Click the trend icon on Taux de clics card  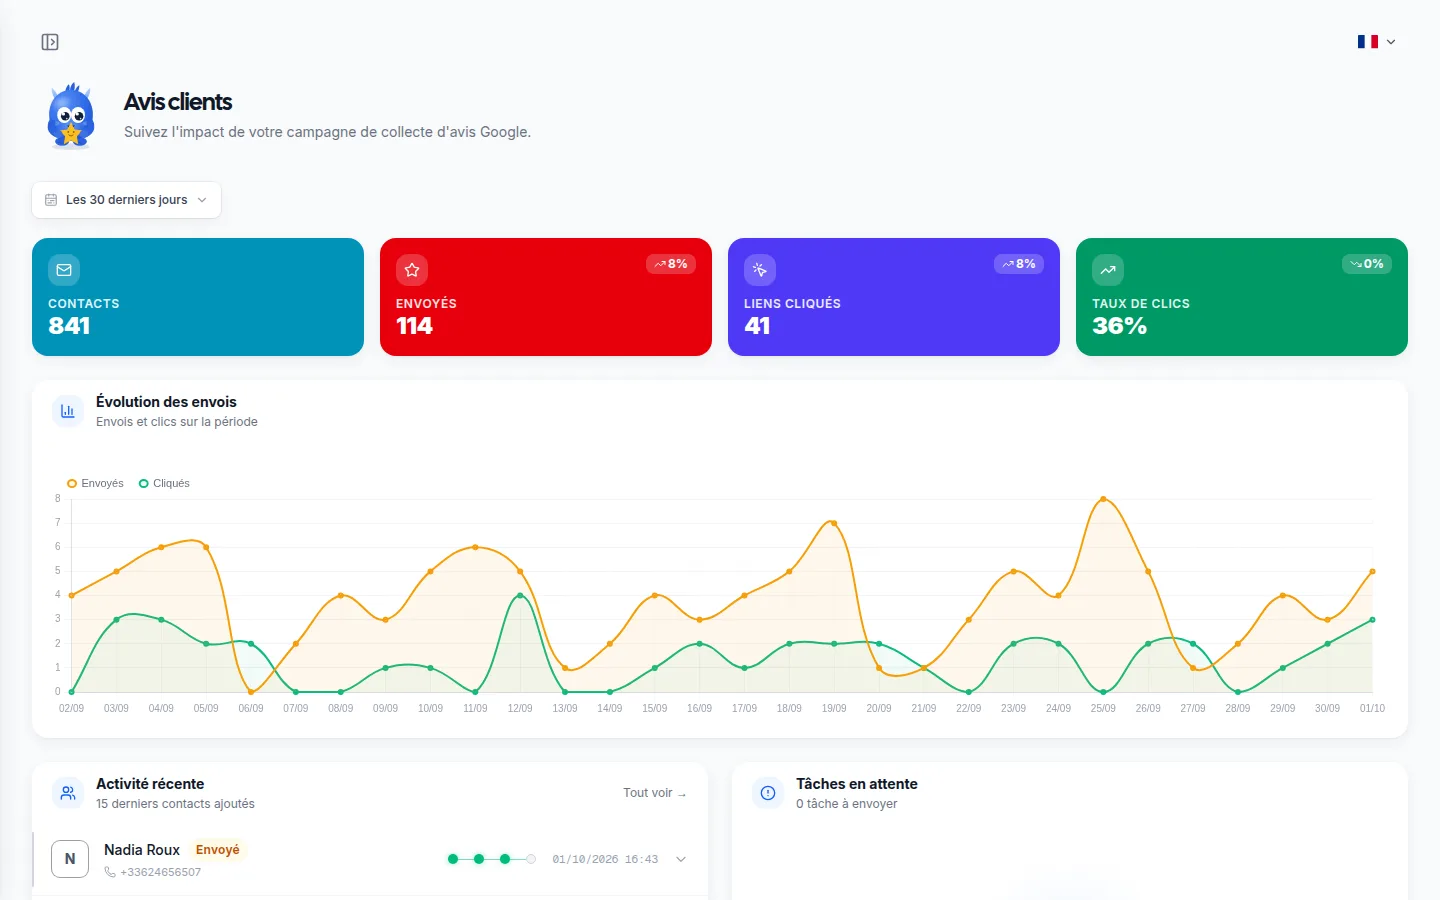1108,270
